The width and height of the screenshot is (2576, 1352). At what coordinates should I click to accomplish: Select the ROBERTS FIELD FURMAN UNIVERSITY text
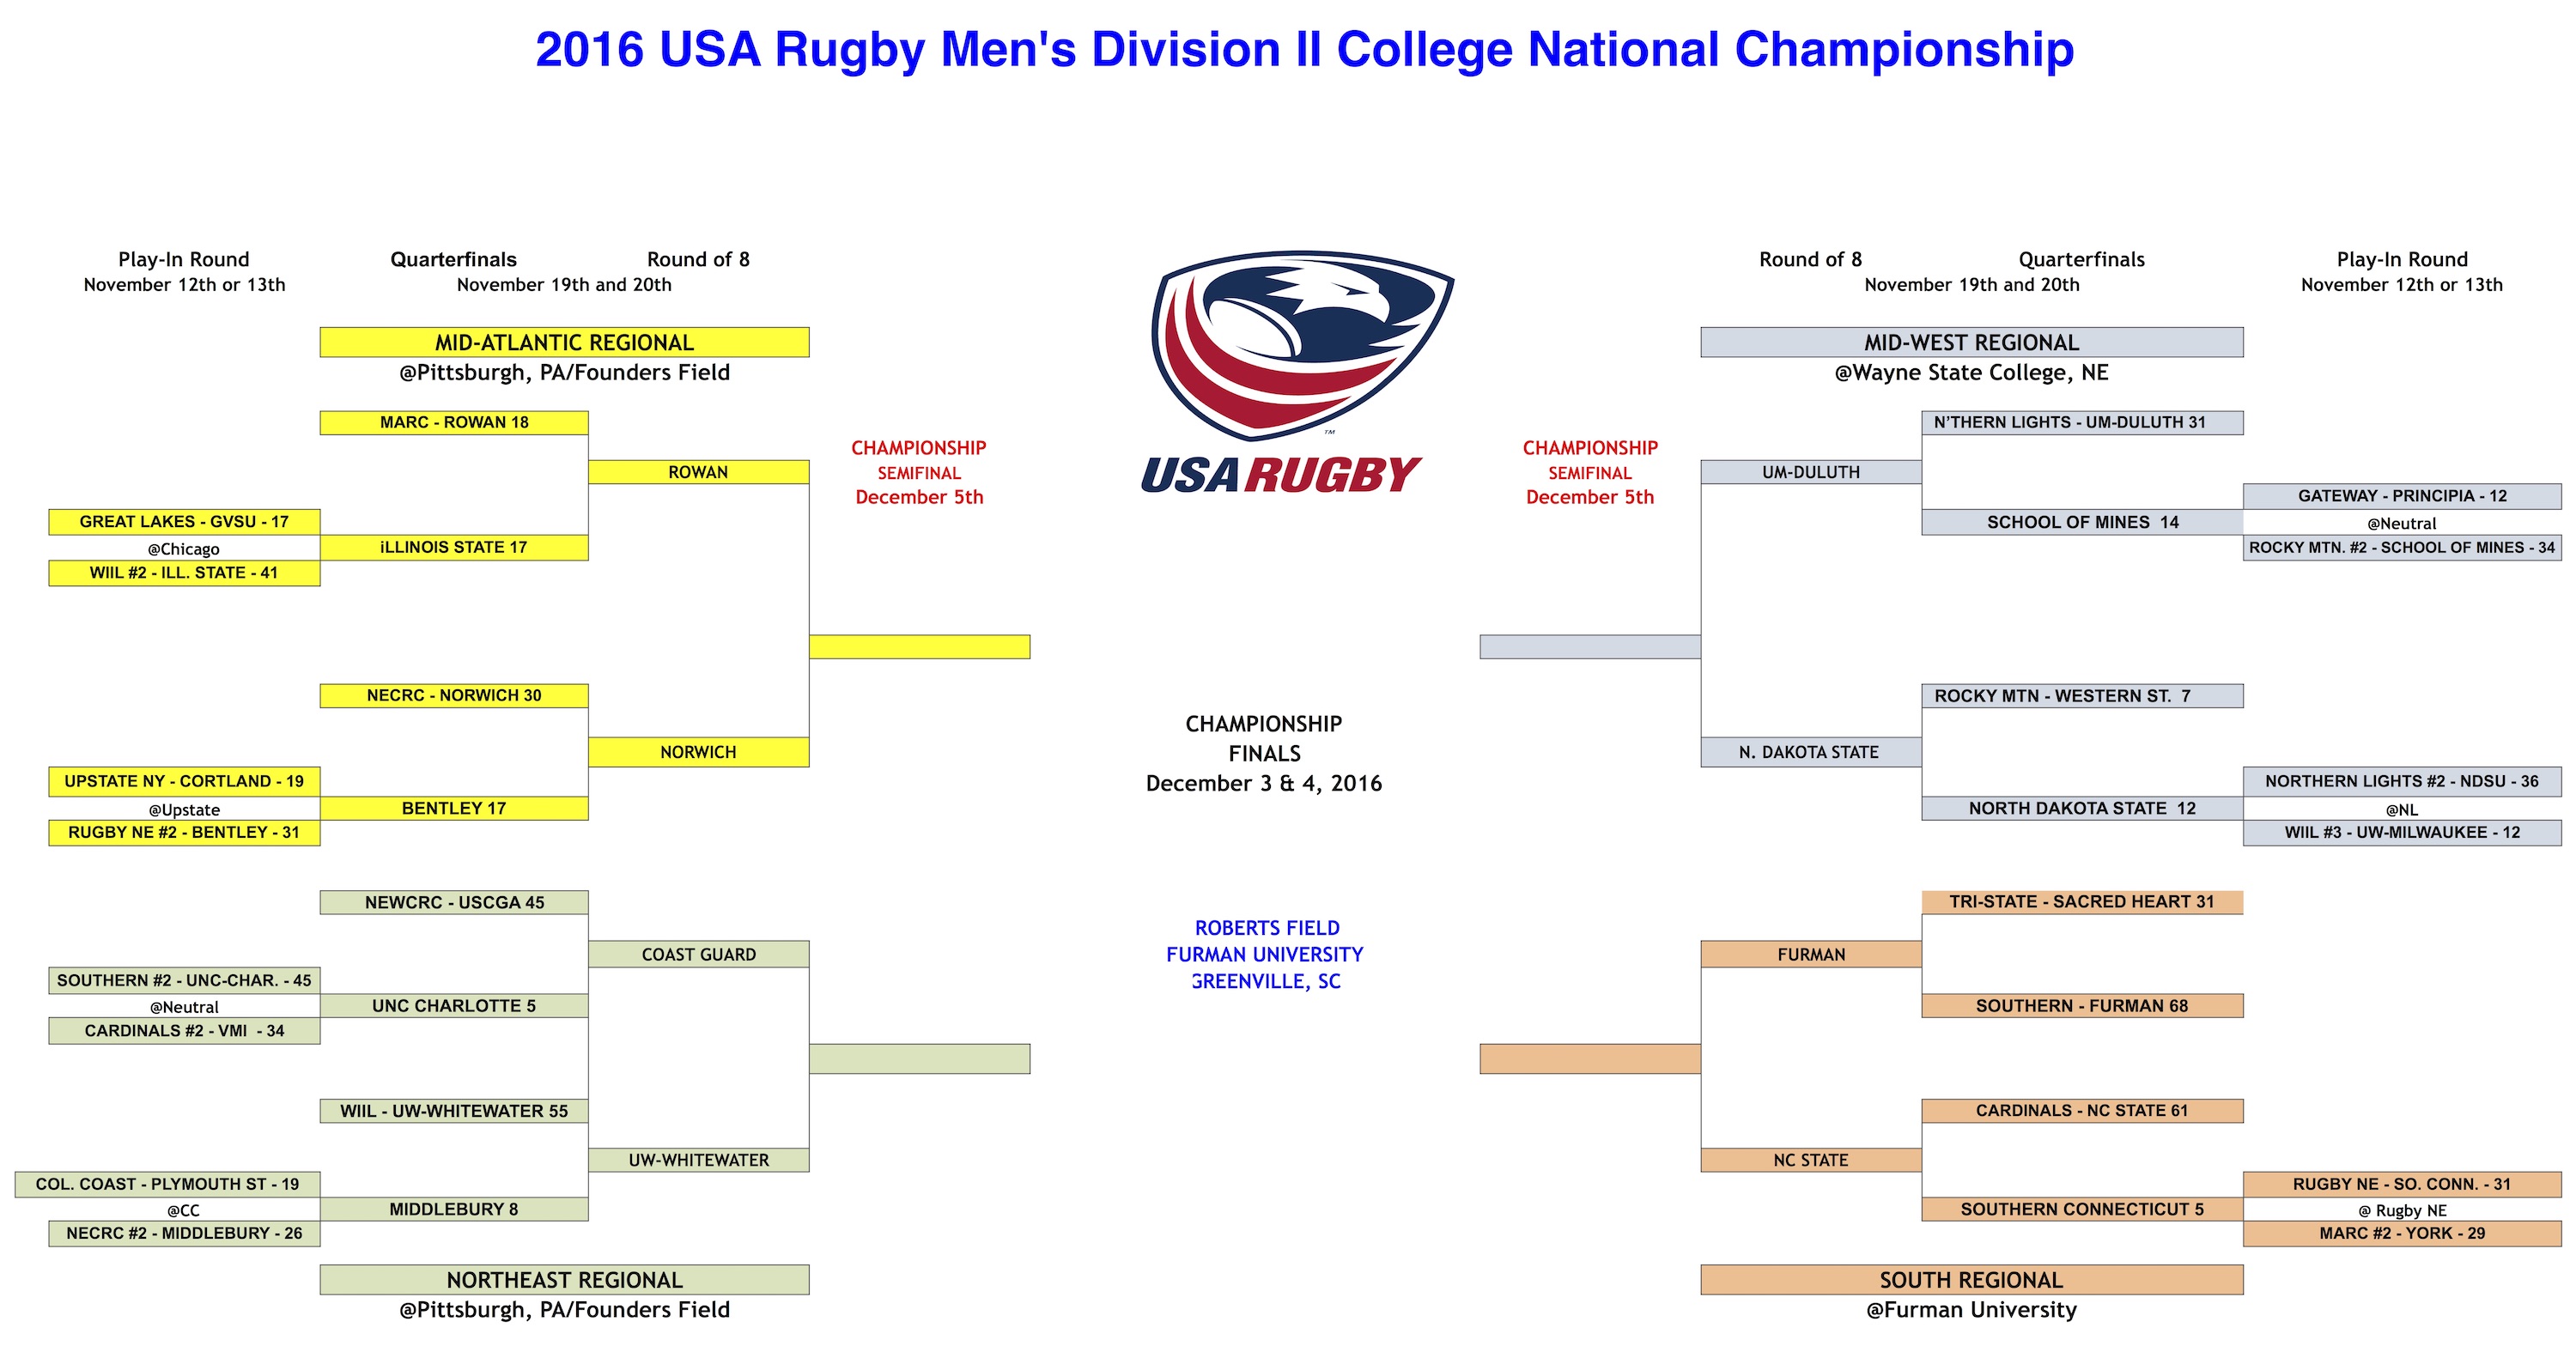[1265, 941]
